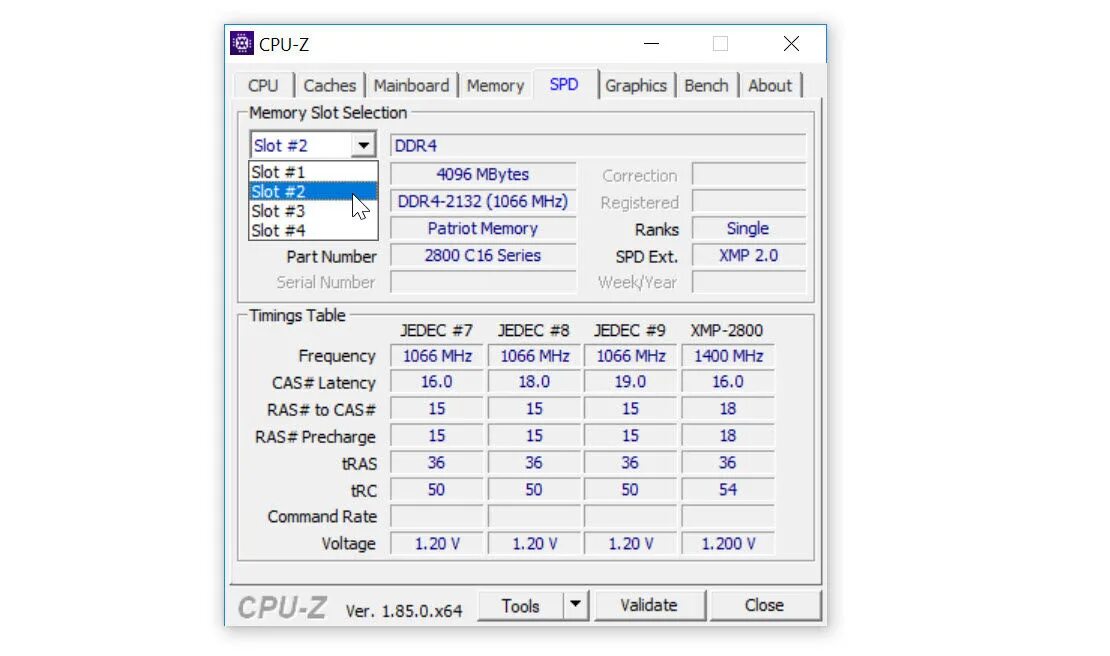
Task: Choose highlighted Slot #2 in the list
Action: point(313,192)
